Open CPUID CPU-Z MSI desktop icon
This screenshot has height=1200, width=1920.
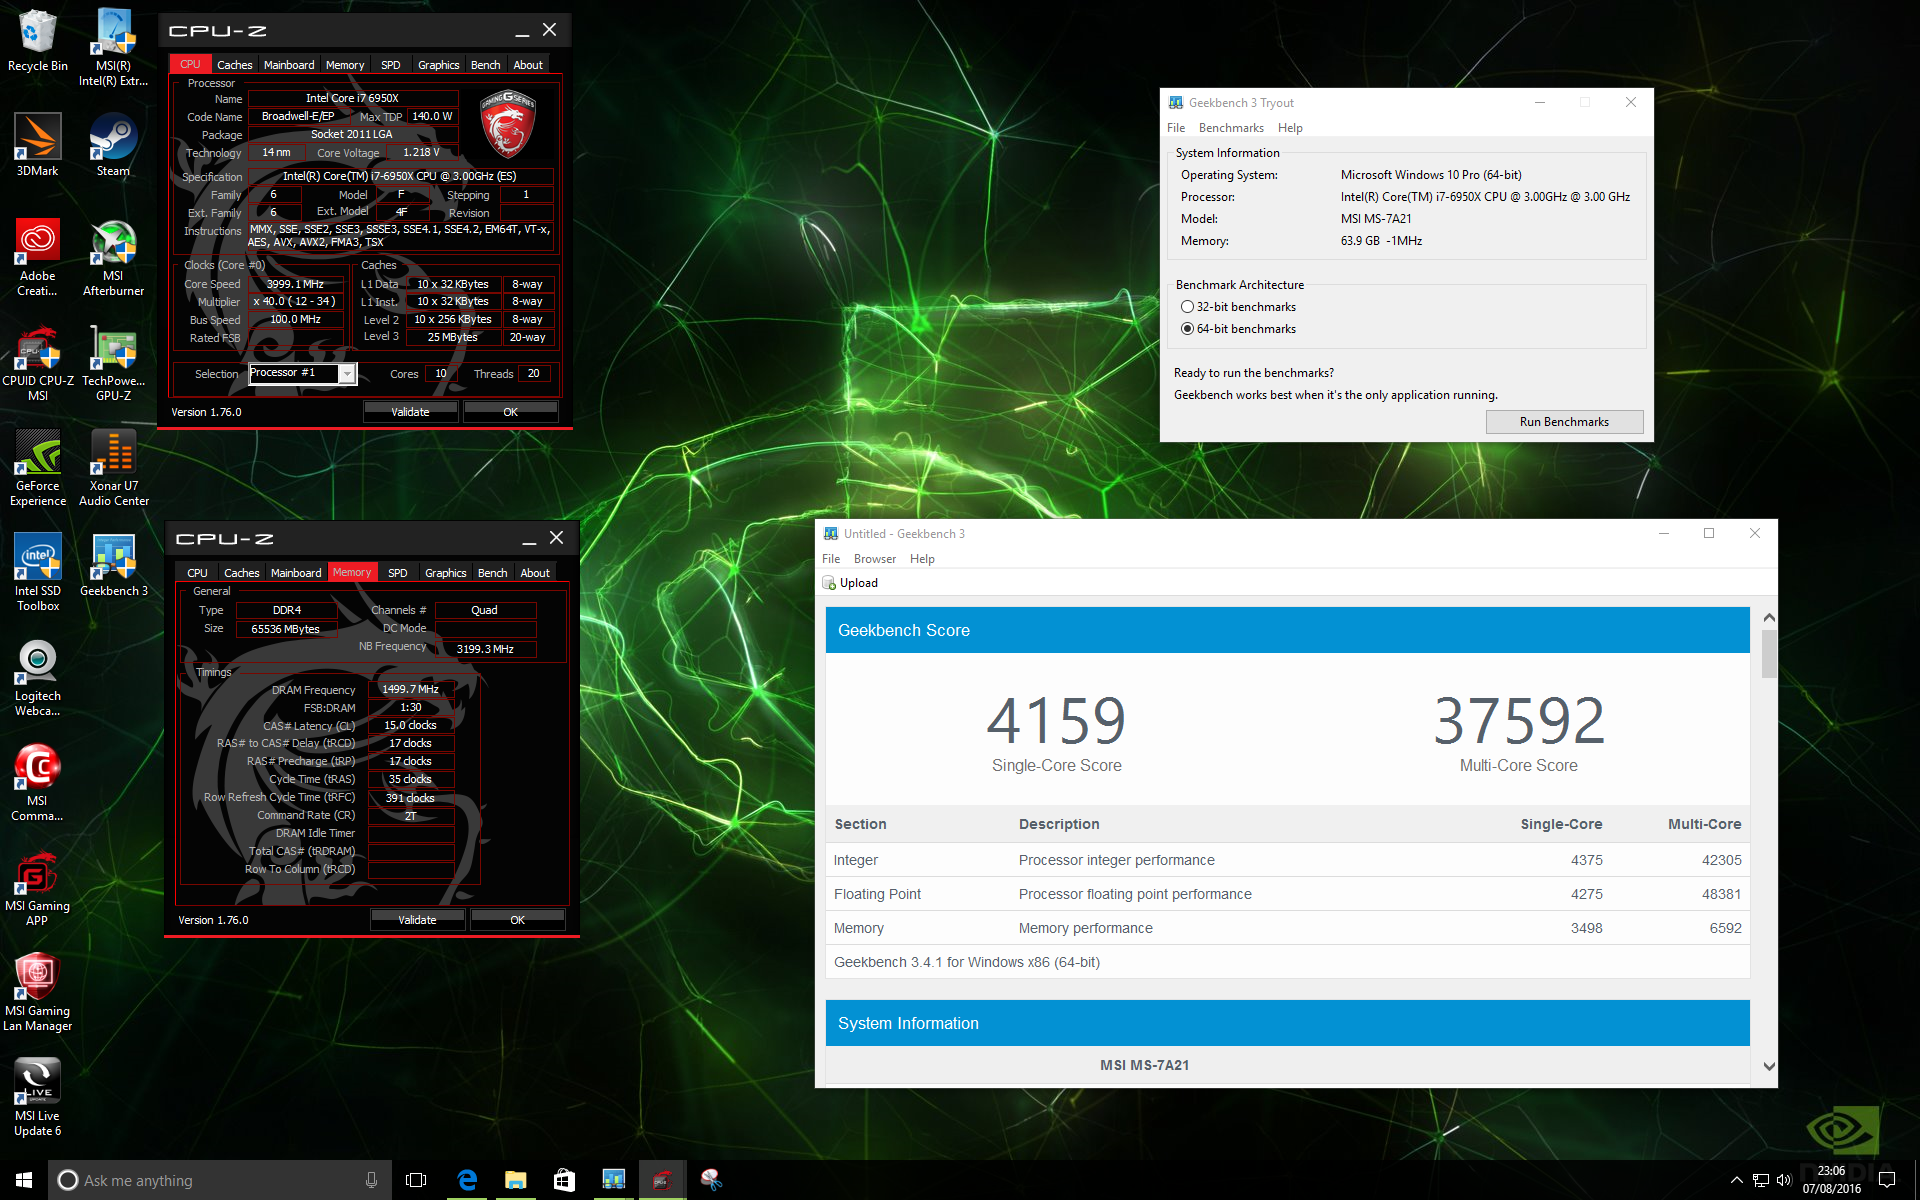(x=37, y=362)
